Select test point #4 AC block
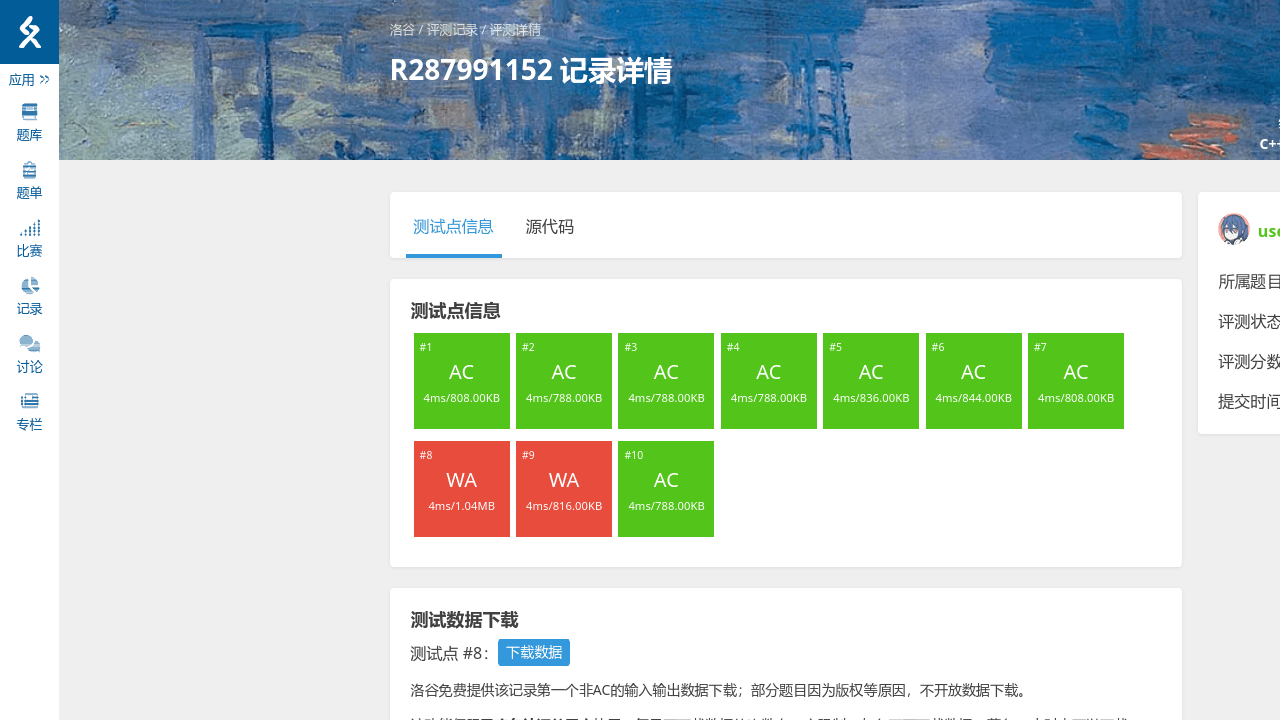The height and width of the screenshot is (720, 1280). tap(769, 381)
